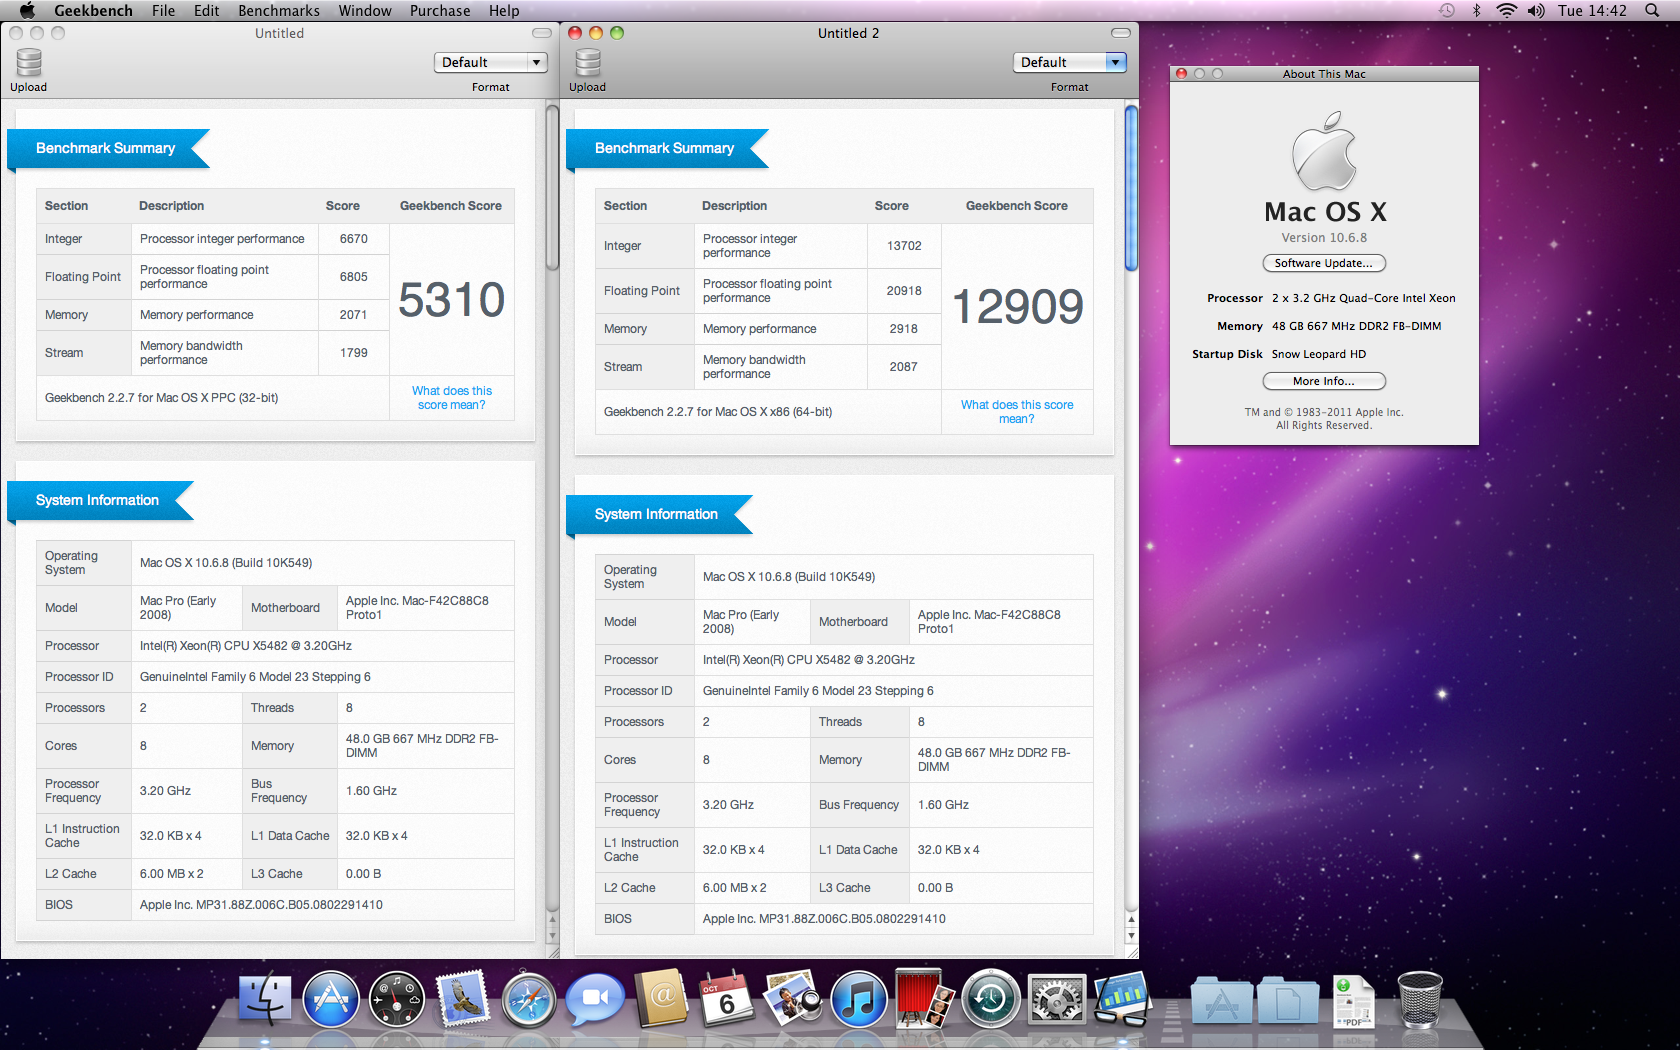1680x1050 pixels.
Task: Open iChat from the Dock
Action: pos(595,1000)
